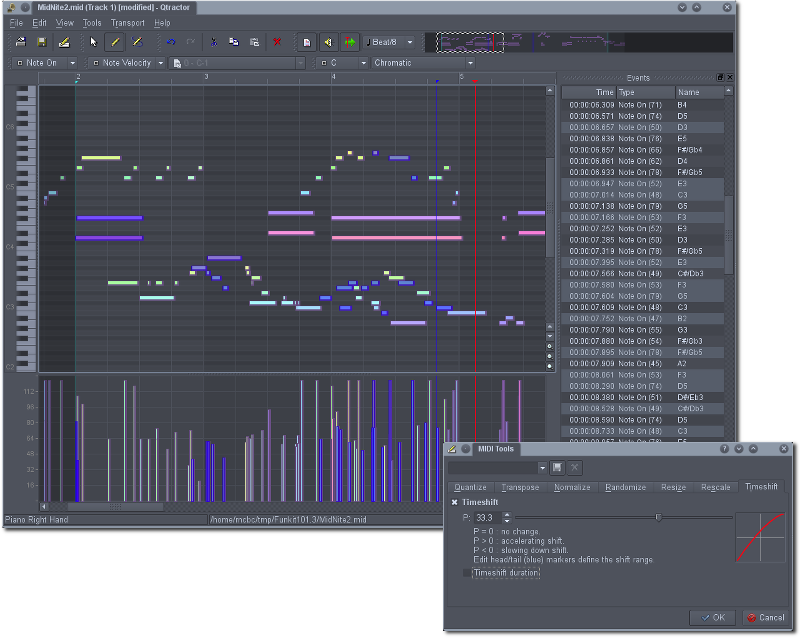The height and width of the screenshot is (640, 800).
Task: Switch to the Quantize tab
Action: point(470,487)
